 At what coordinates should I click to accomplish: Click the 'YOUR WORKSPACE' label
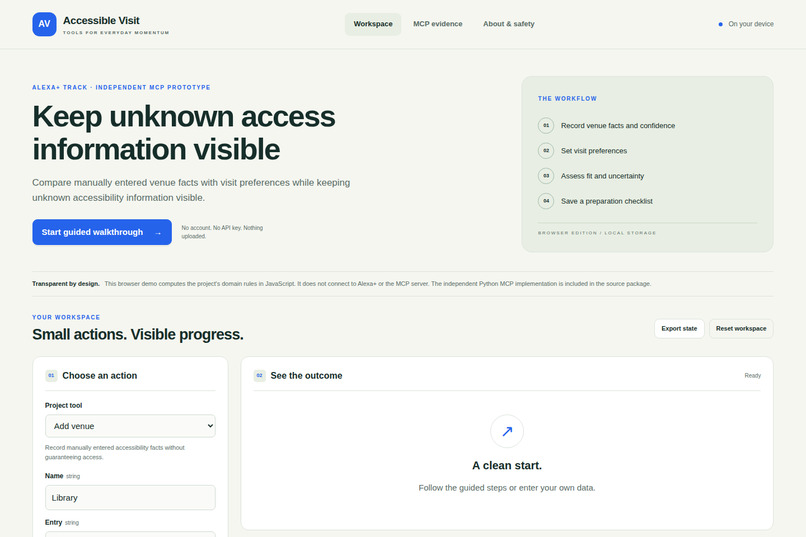(x=66, y=318)
